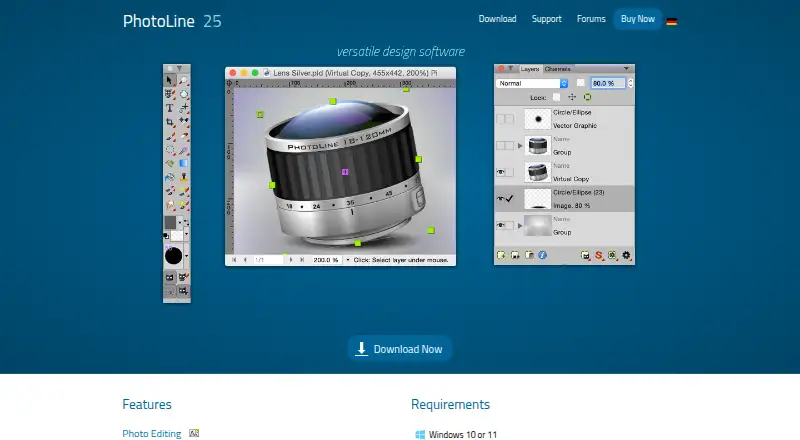This screenshot has height=440, width=800.
Task: Open the Forums page in navigation
Action: (591, 19)
